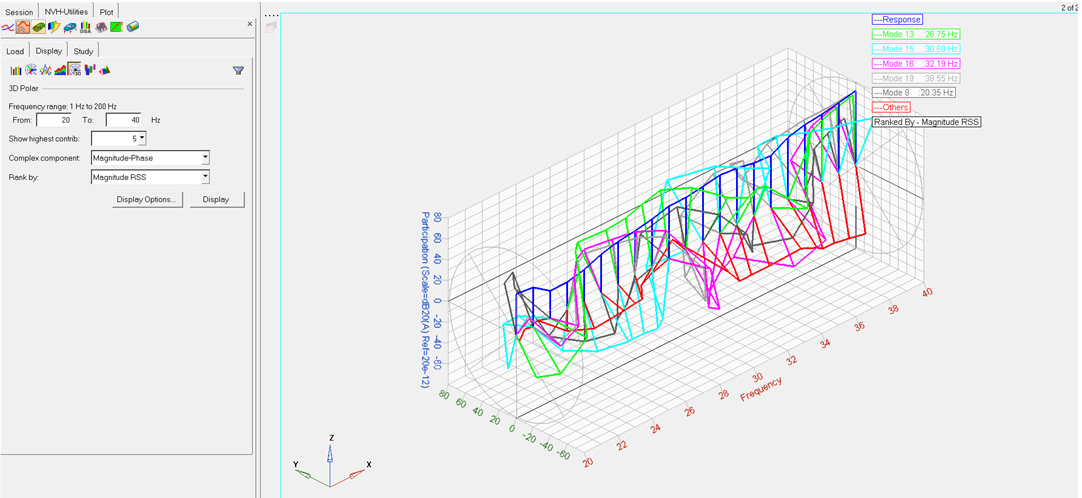Switch display to 3D color surface plot
The height and width of the screenshot is (498, 1082).
coord(105,70)
